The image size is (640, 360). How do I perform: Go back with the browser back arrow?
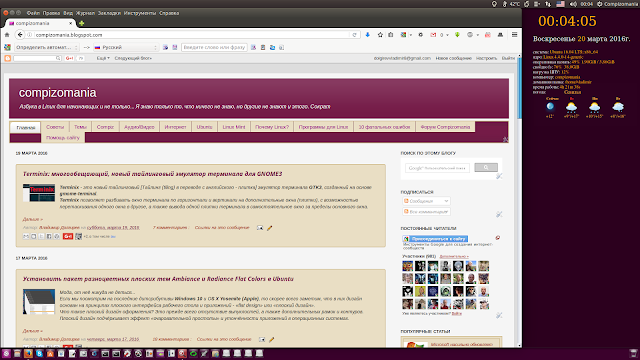click(x=20, y=35)
